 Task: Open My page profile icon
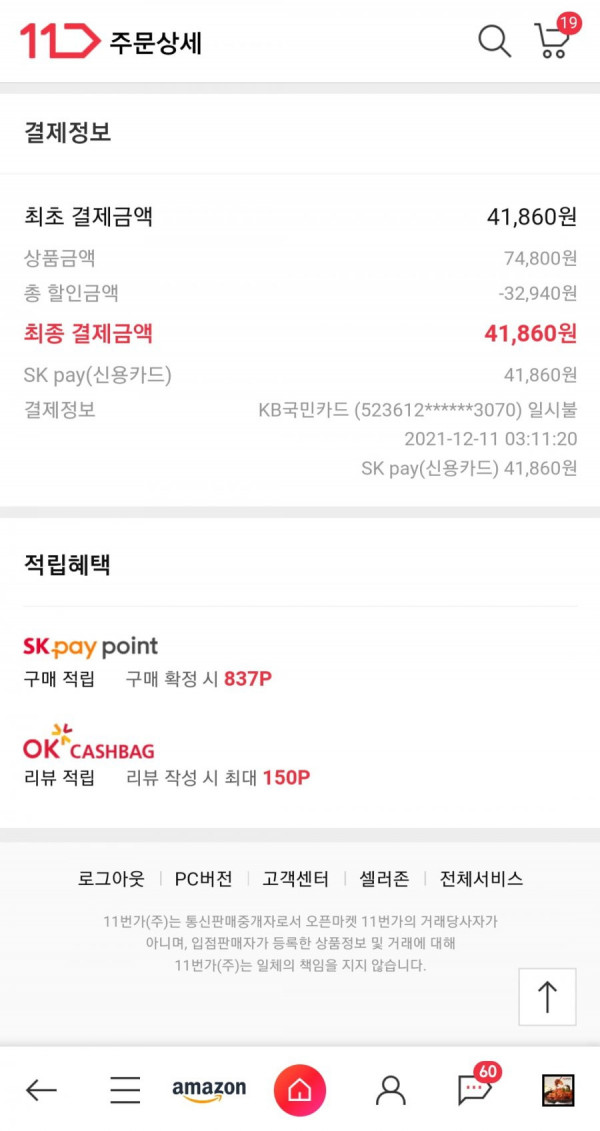[390, 1090]
